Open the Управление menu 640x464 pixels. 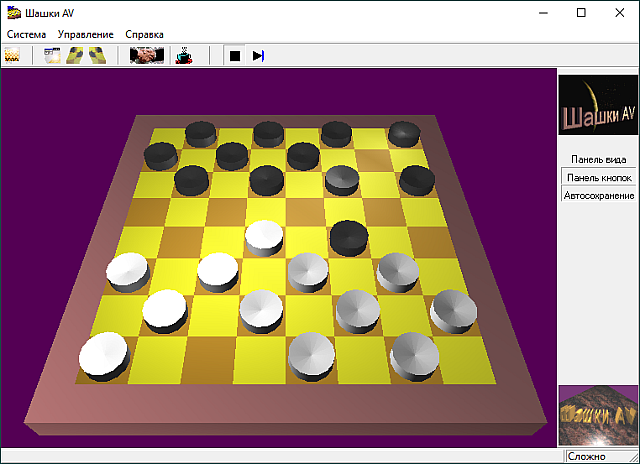point(85,34)
